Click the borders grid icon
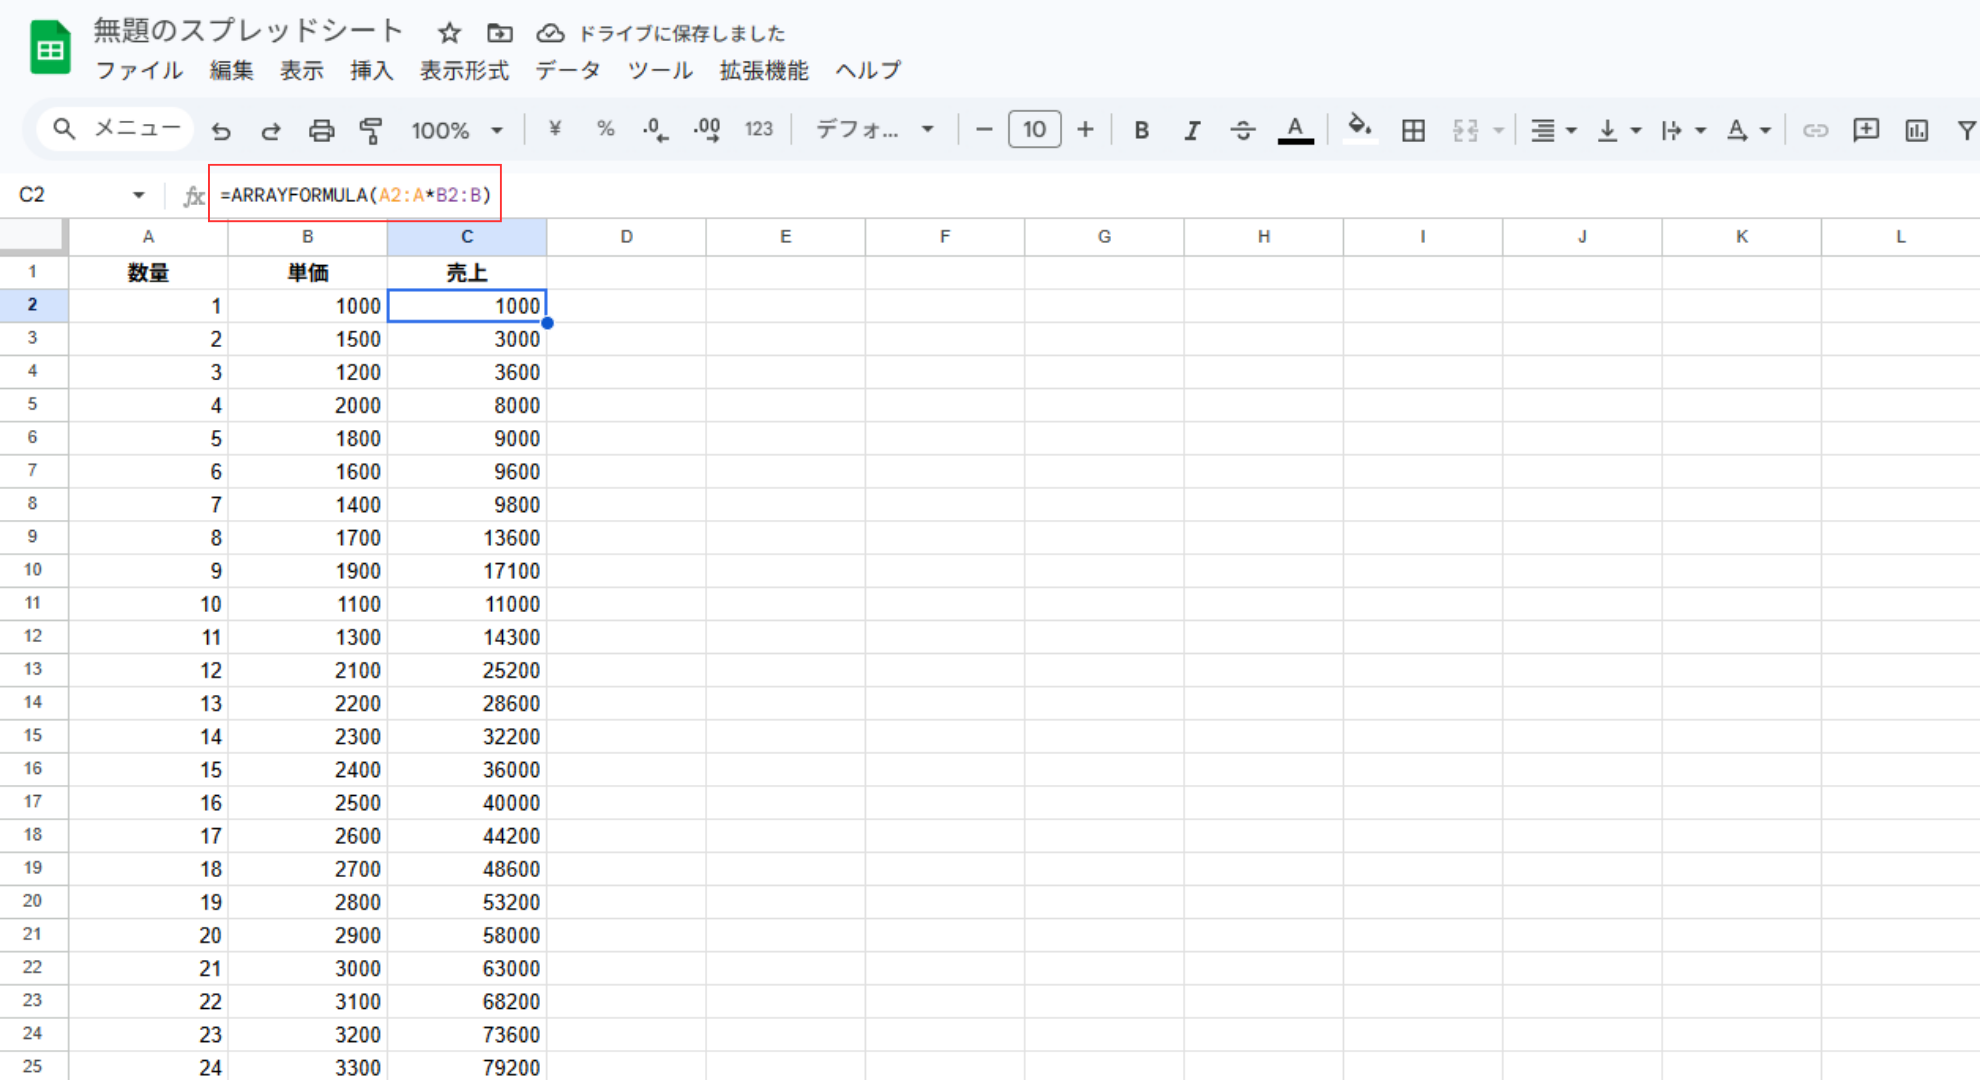 [x=1413, y=130]
